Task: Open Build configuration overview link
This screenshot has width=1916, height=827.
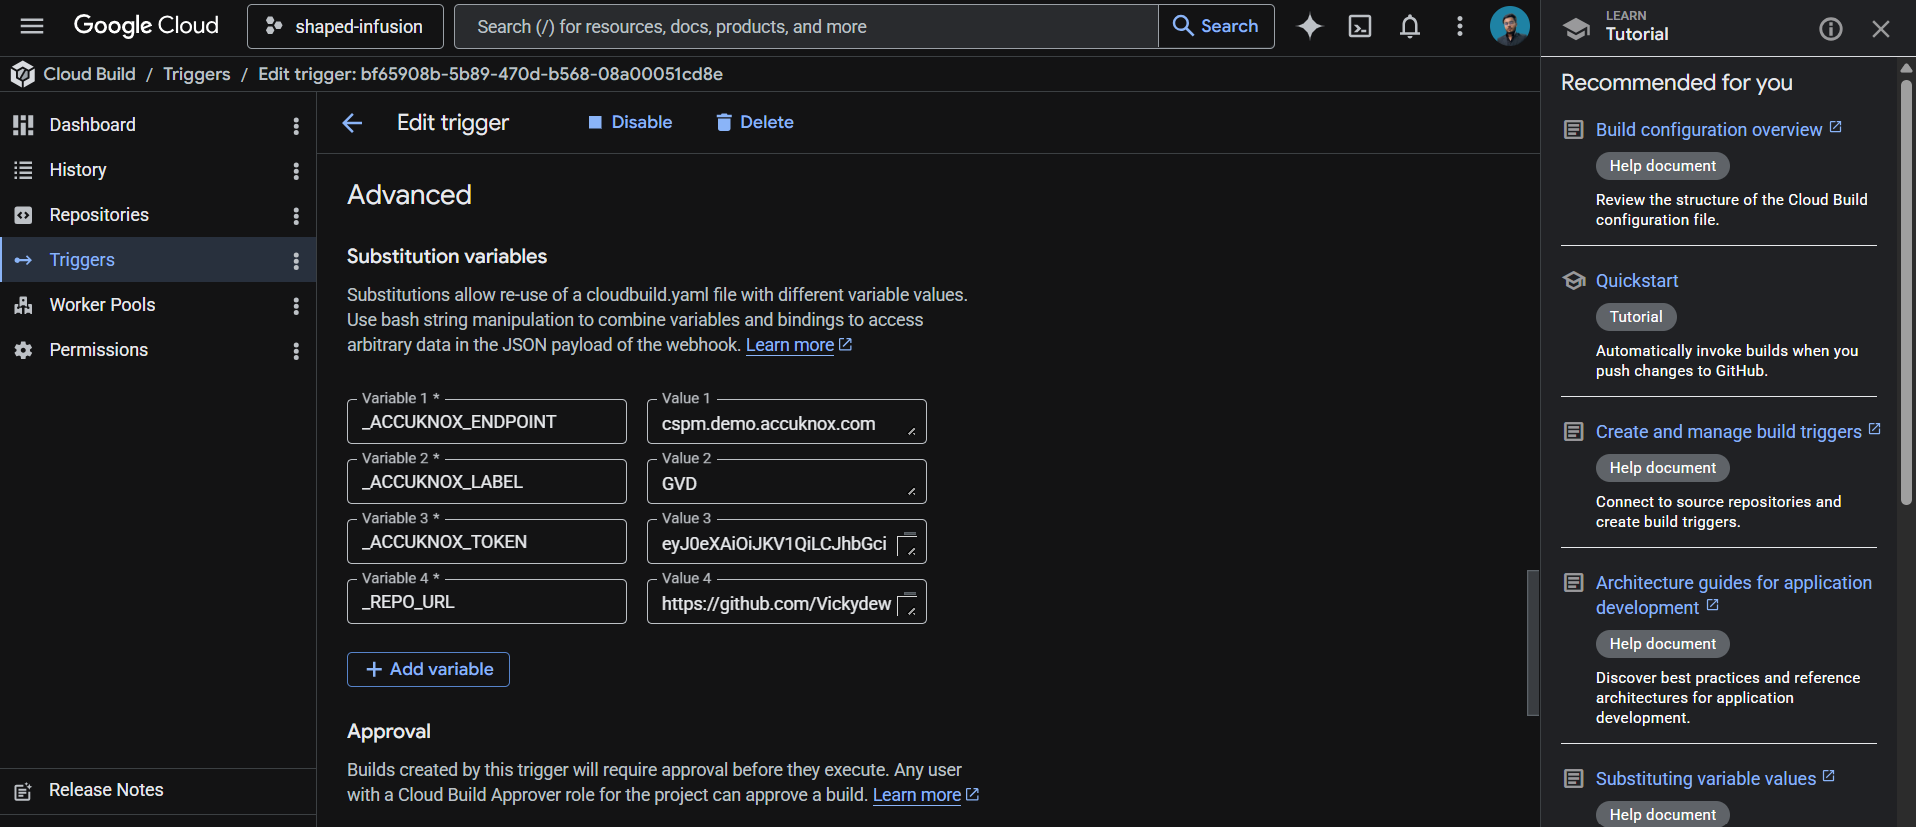Action: click(1718, 130)
